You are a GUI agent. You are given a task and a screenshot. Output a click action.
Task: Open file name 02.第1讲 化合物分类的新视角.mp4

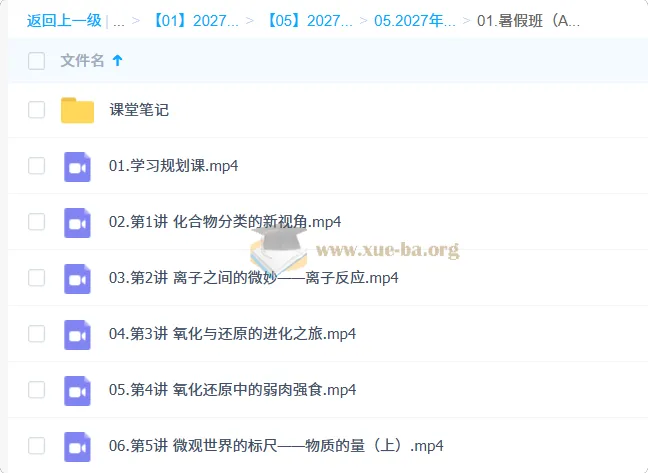[225, 222]
